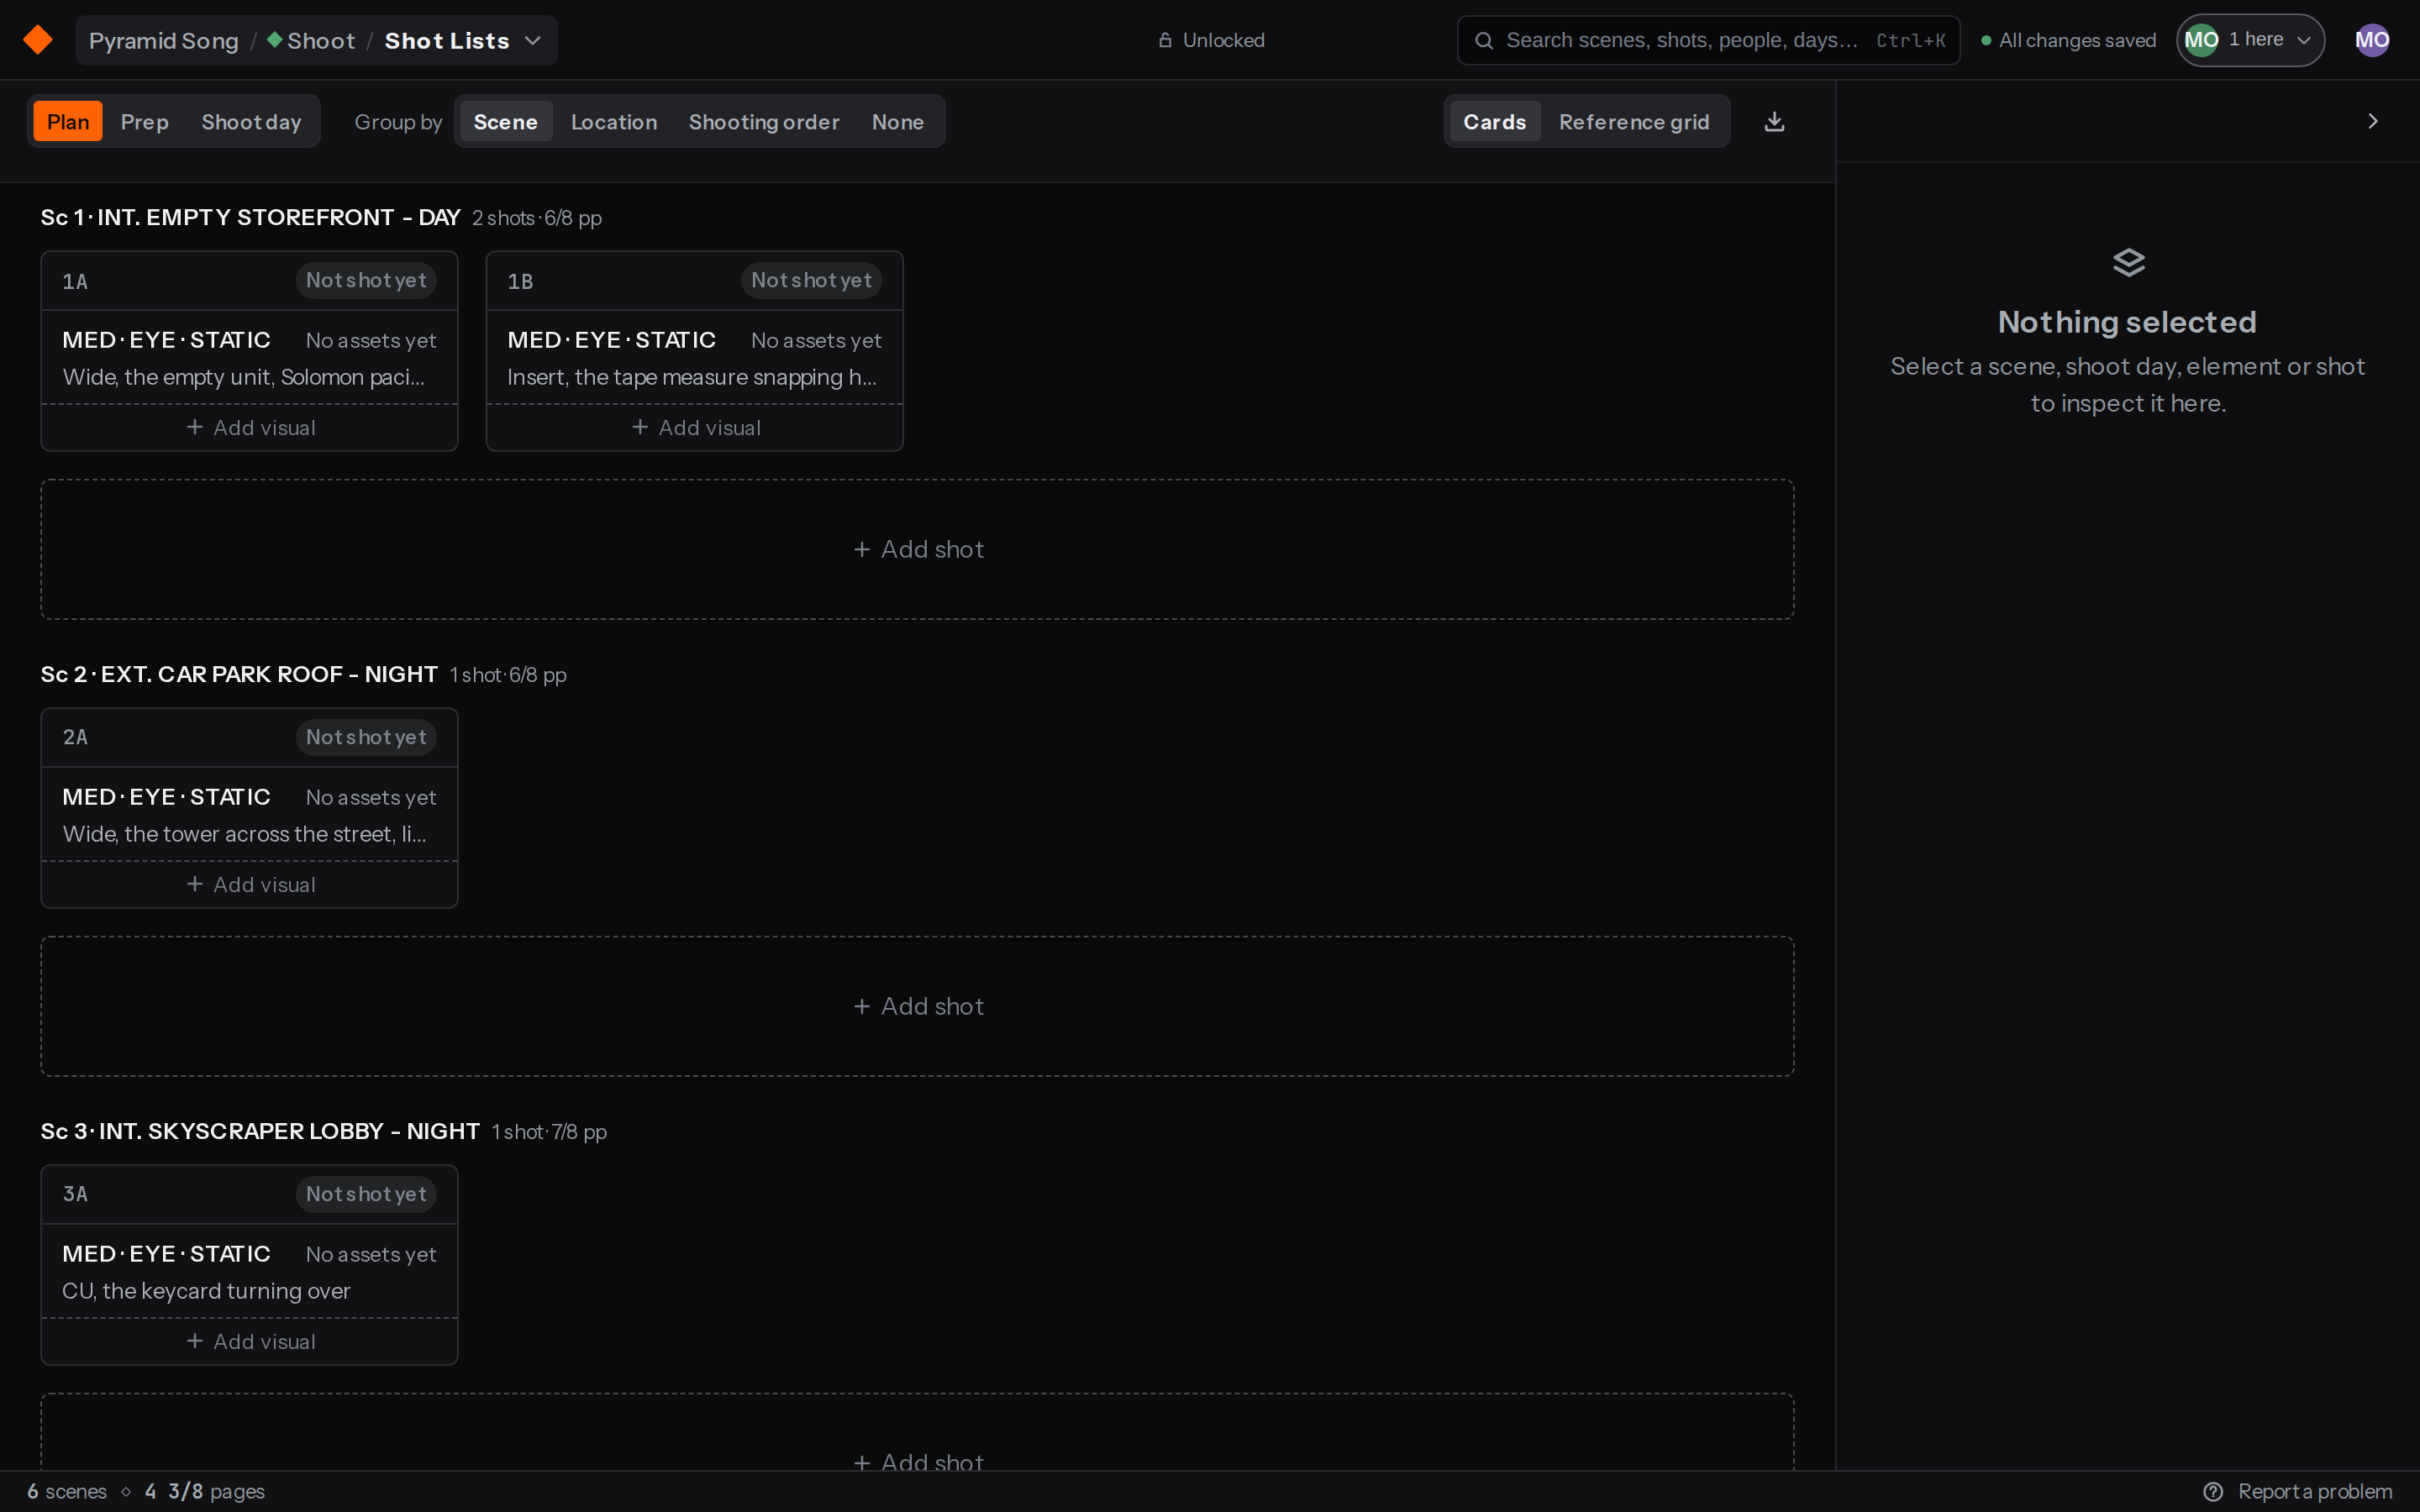Viewport: 2420px width, 1512px height.
Task: Click the Report a problem help icon
Action: [x=2213, y=1491]
